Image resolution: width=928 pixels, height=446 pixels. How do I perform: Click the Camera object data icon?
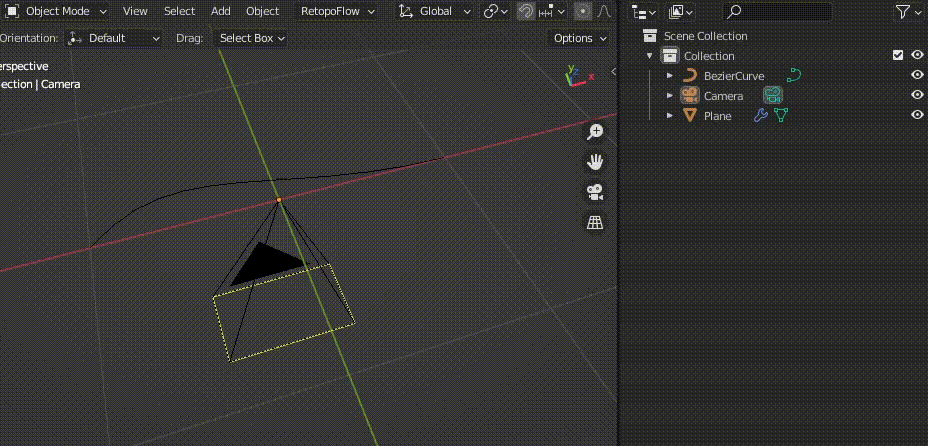tap(773, 96)
